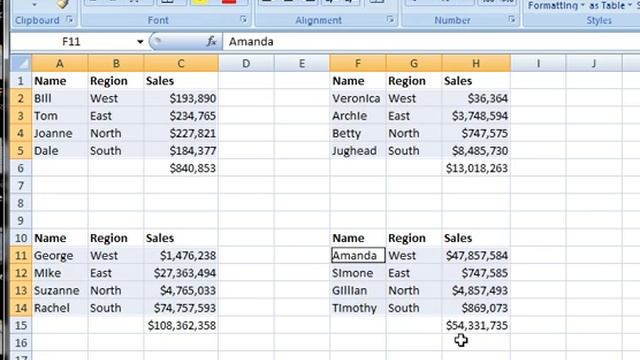The image size is (640, 360).
Task: Click the cell containing Simone
Action: 358,273
